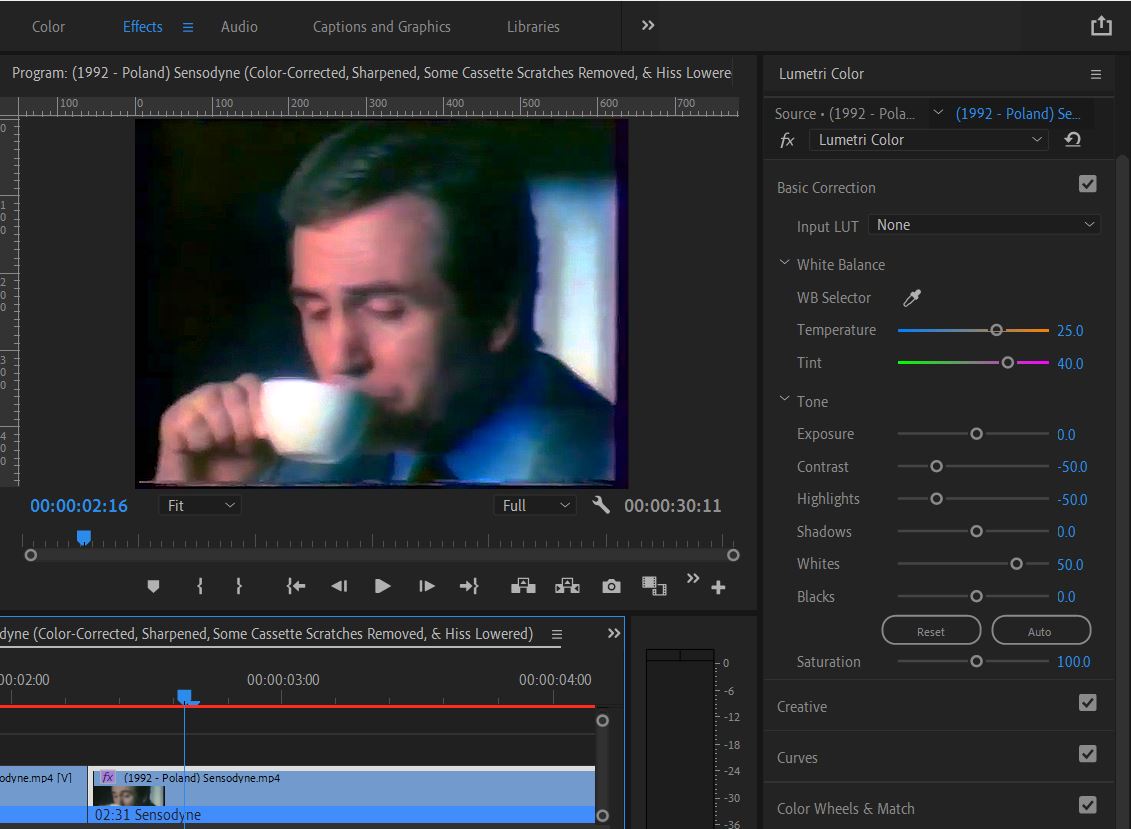Expand Color Wheels & Match section
The width and height of the screenshot is (1131, 829).
click(845, 809)
